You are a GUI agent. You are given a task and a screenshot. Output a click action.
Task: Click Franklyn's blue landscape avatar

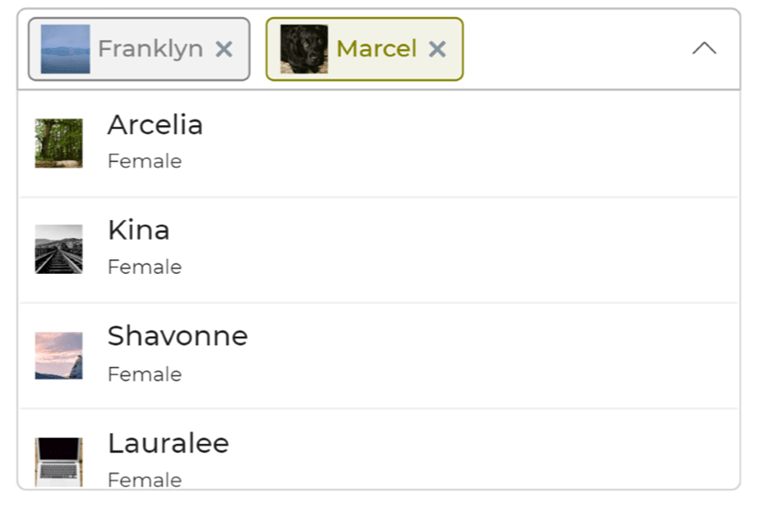pos(65,49)
